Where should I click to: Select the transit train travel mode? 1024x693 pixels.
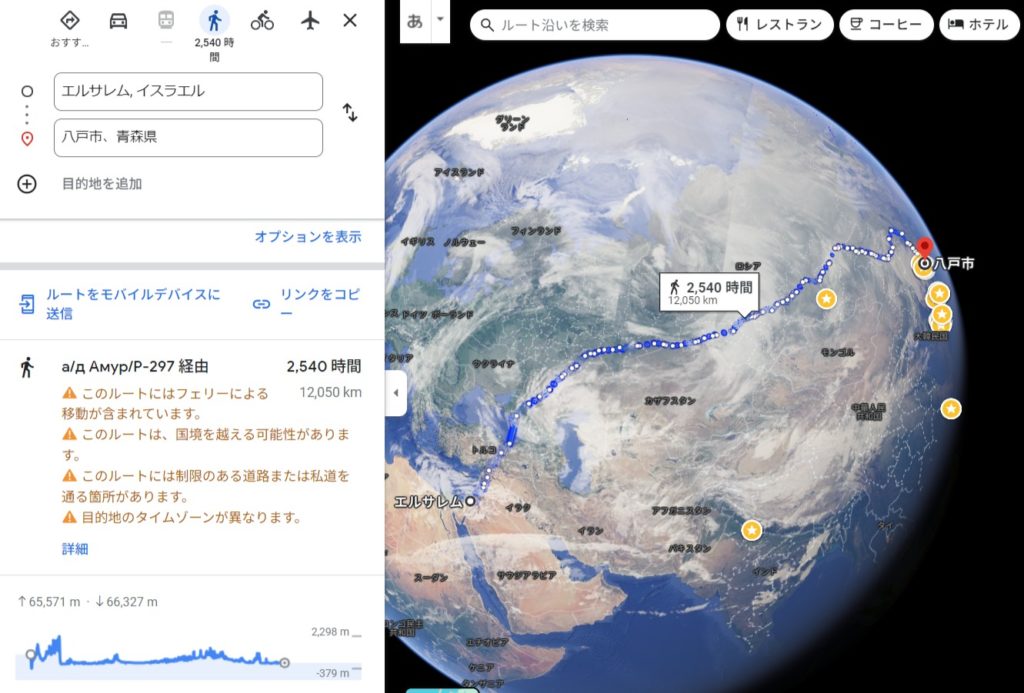pyautogui.click(x=166, y=21)
